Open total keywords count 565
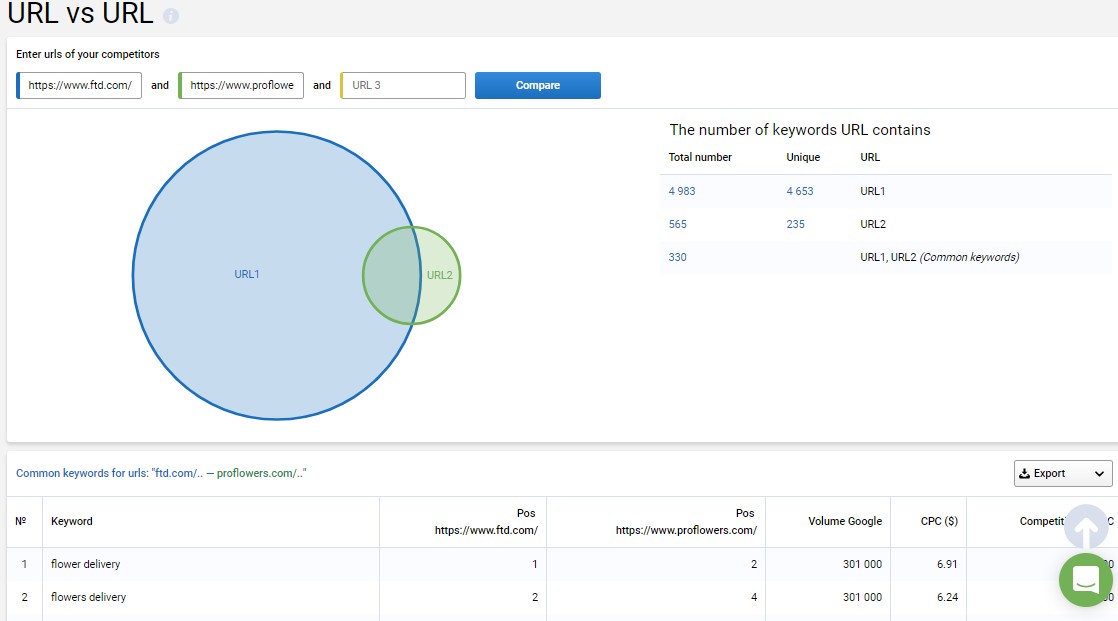The width and height of the screenshot is (1118, 621). (x=677, y=224)
